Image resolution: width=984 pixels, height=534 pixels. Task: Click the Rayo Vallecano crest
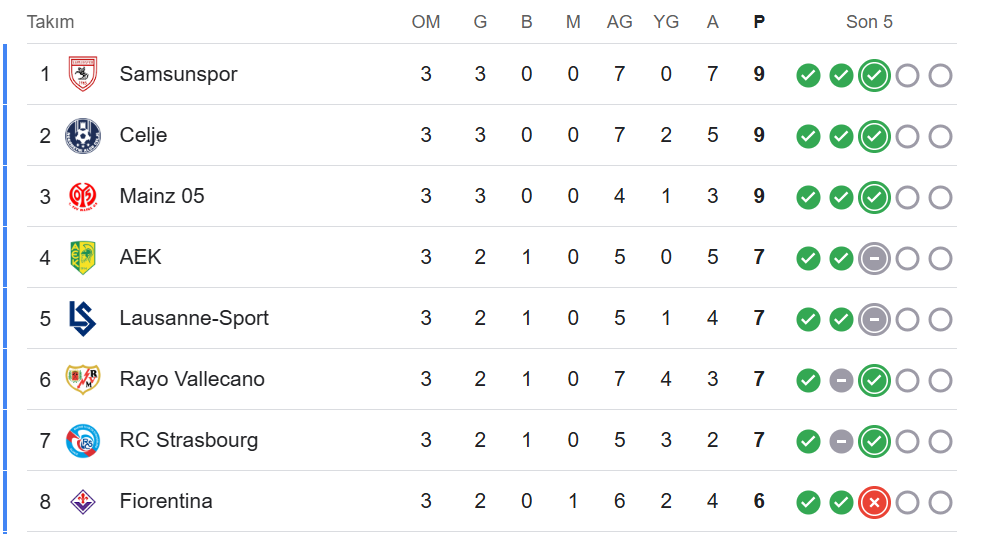tap(82, 379)
